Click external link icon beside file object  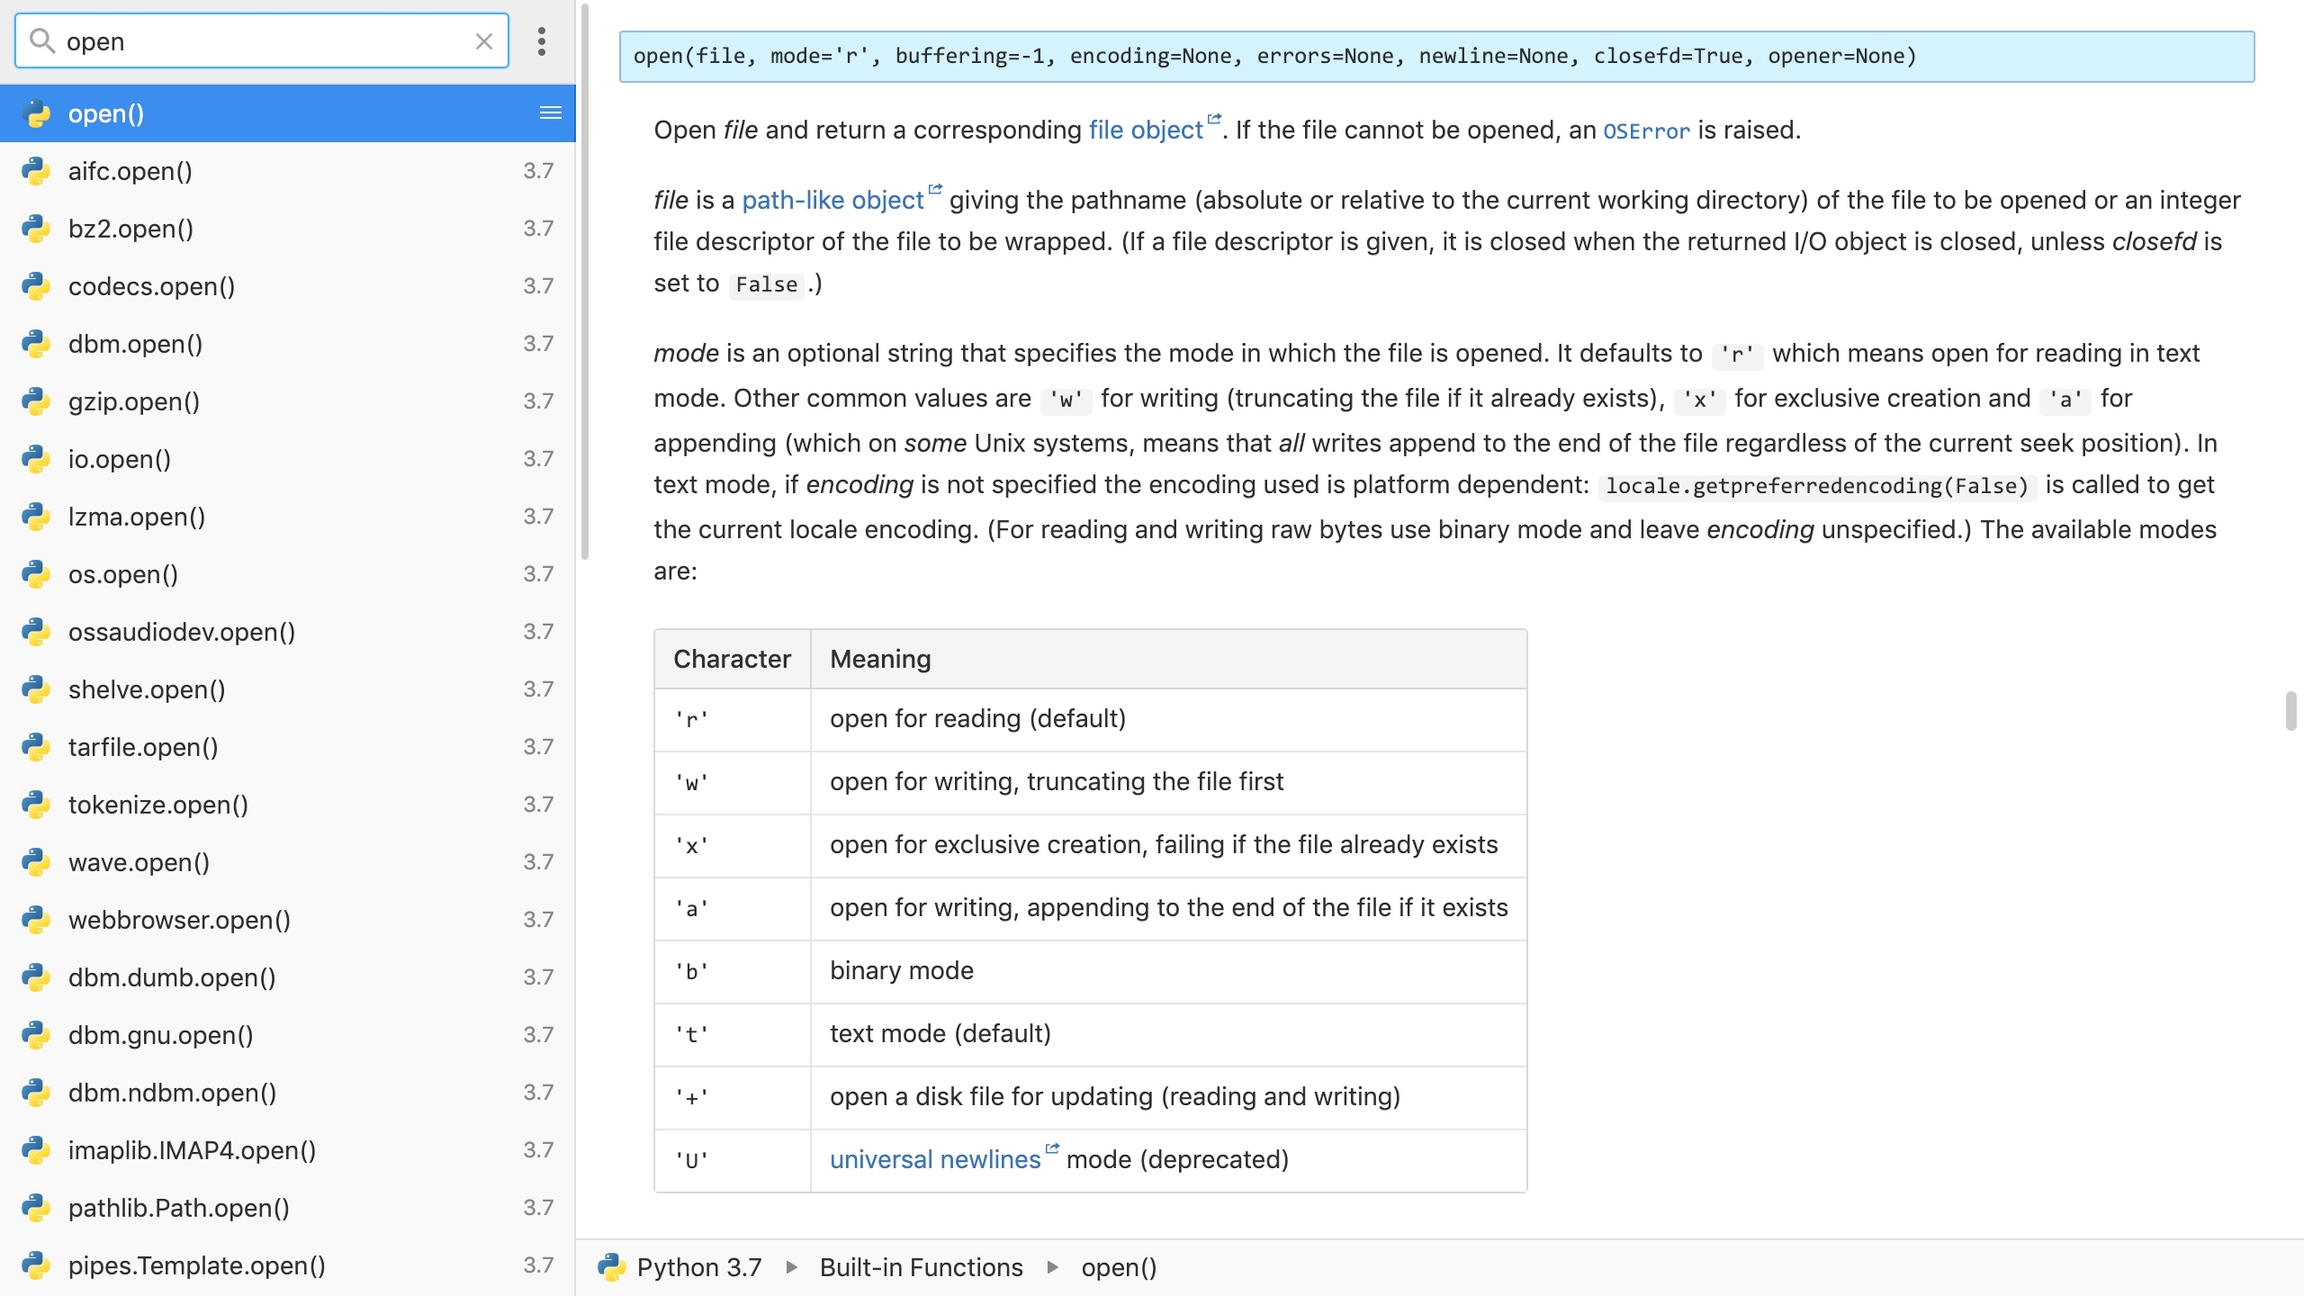(1214, 119)
